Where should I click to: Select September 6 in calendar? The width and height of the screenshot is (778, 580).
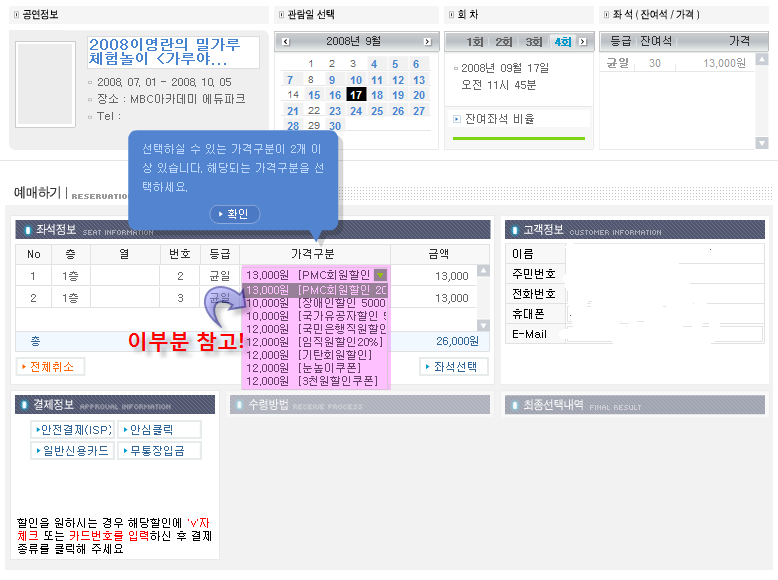(416, 64)
